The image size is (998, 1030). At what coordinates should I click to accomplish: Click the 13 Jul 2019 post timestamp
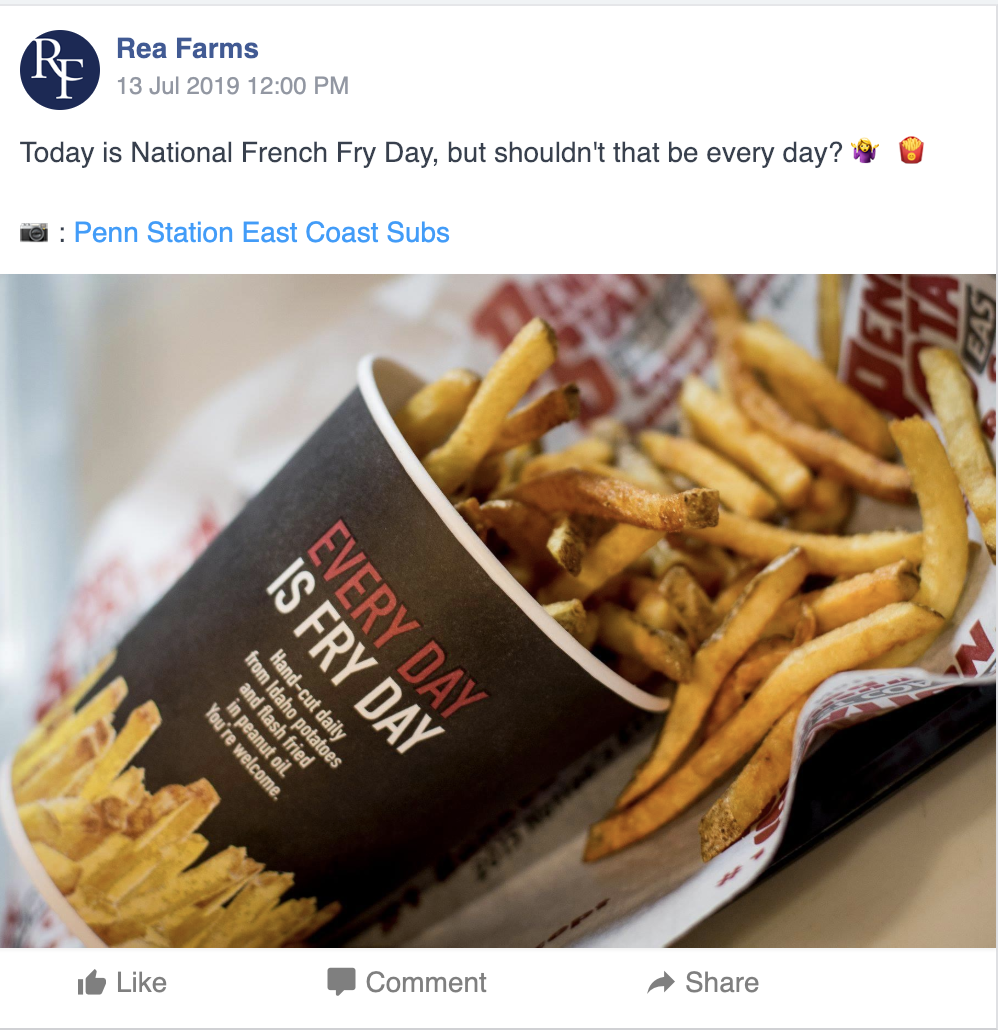point(233,86)
